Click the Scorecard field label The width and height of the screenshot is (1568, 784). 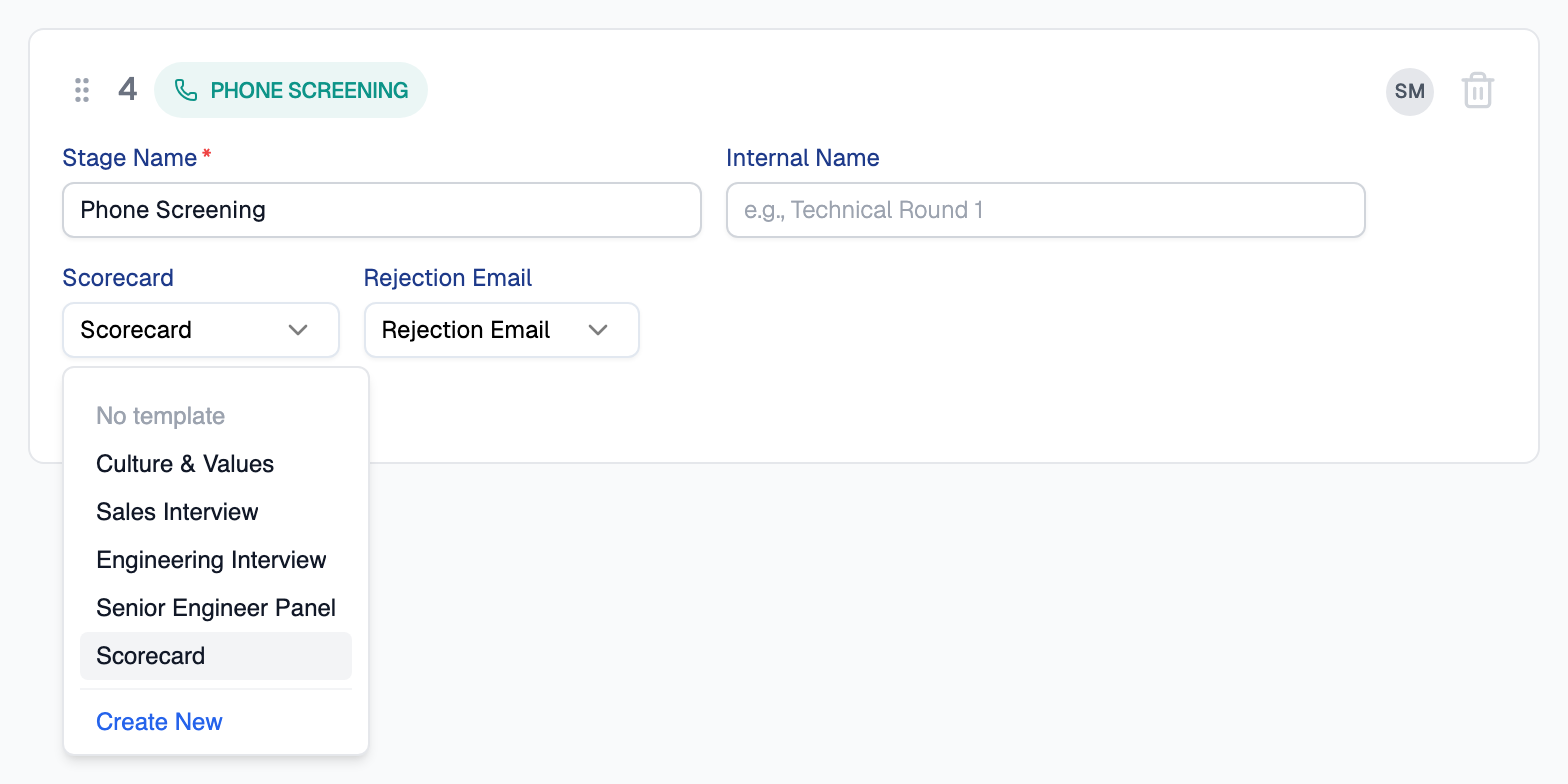pos(118,278)
